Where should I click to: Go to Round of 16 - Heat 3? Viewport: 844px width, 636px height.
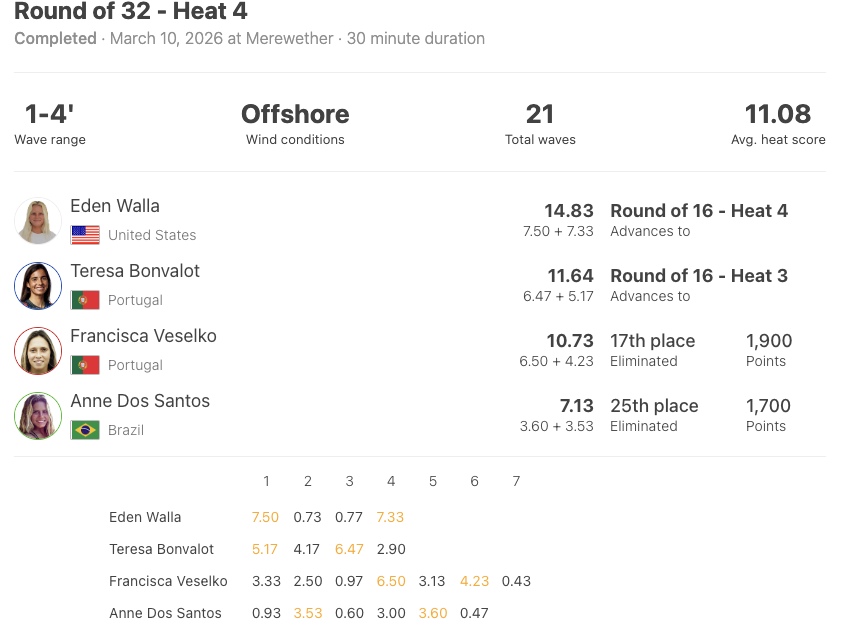[x=699, y=276]
